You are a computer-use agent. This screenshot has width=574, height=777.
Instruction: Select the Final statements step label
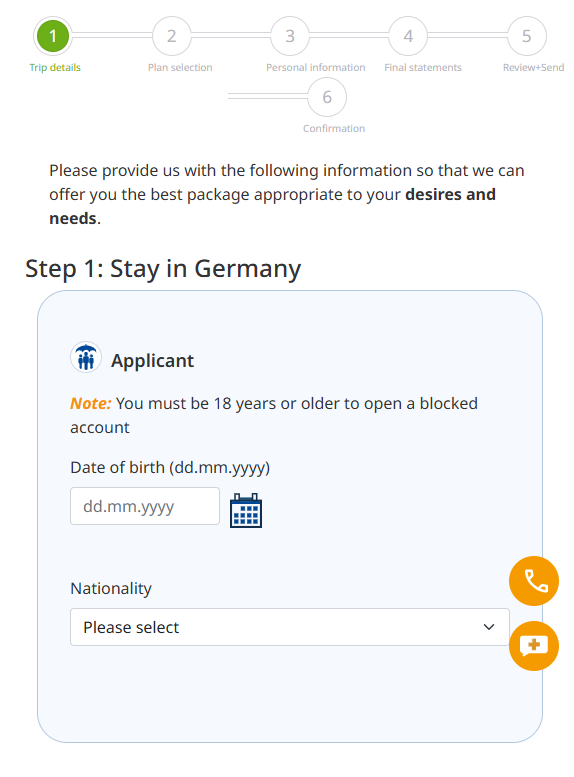coord(423,67)
